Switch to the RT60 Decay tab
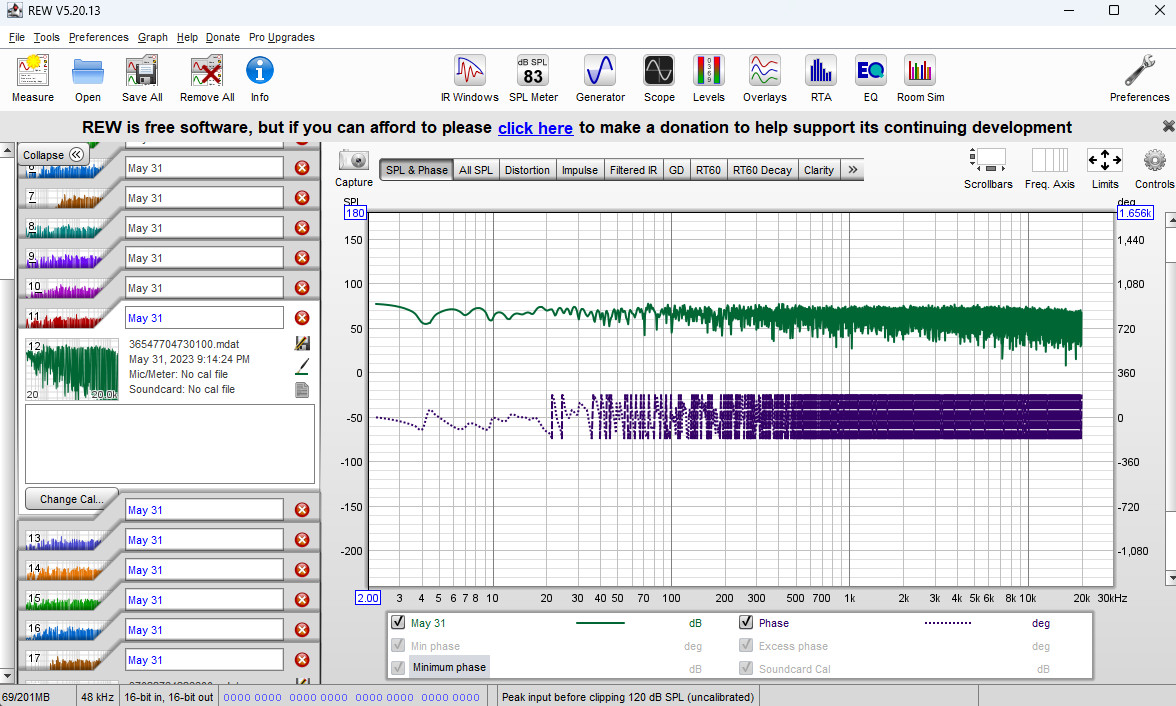 click(762, 170)
